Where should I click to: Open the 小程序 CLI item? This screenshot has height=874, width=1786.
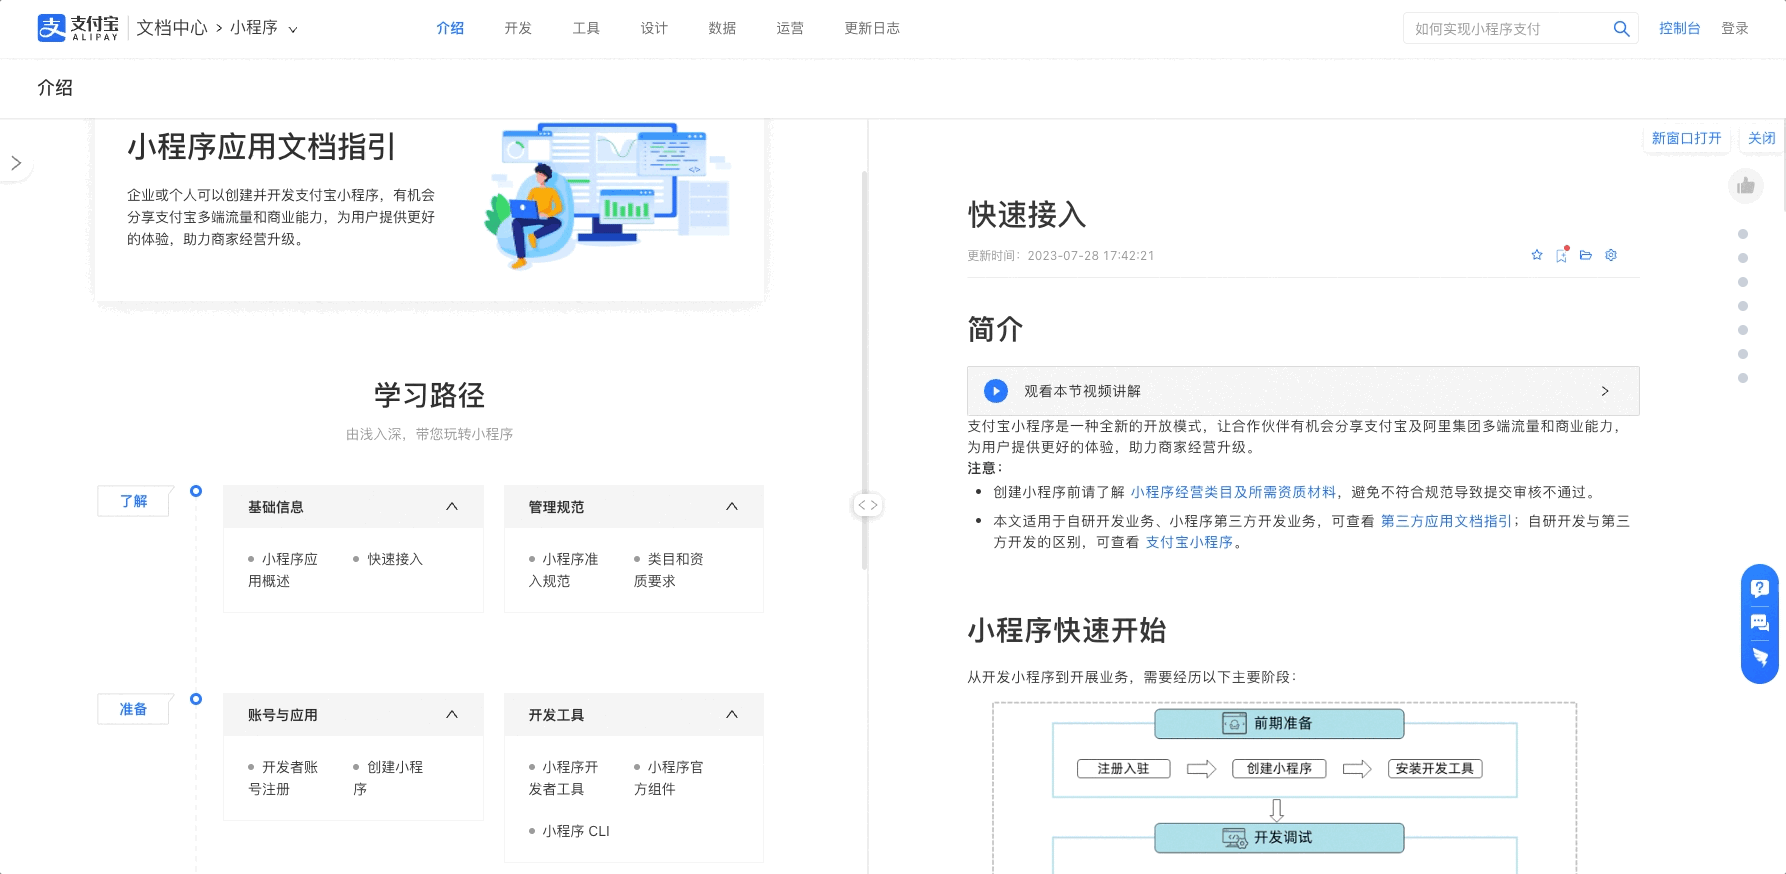coord(576,831)
